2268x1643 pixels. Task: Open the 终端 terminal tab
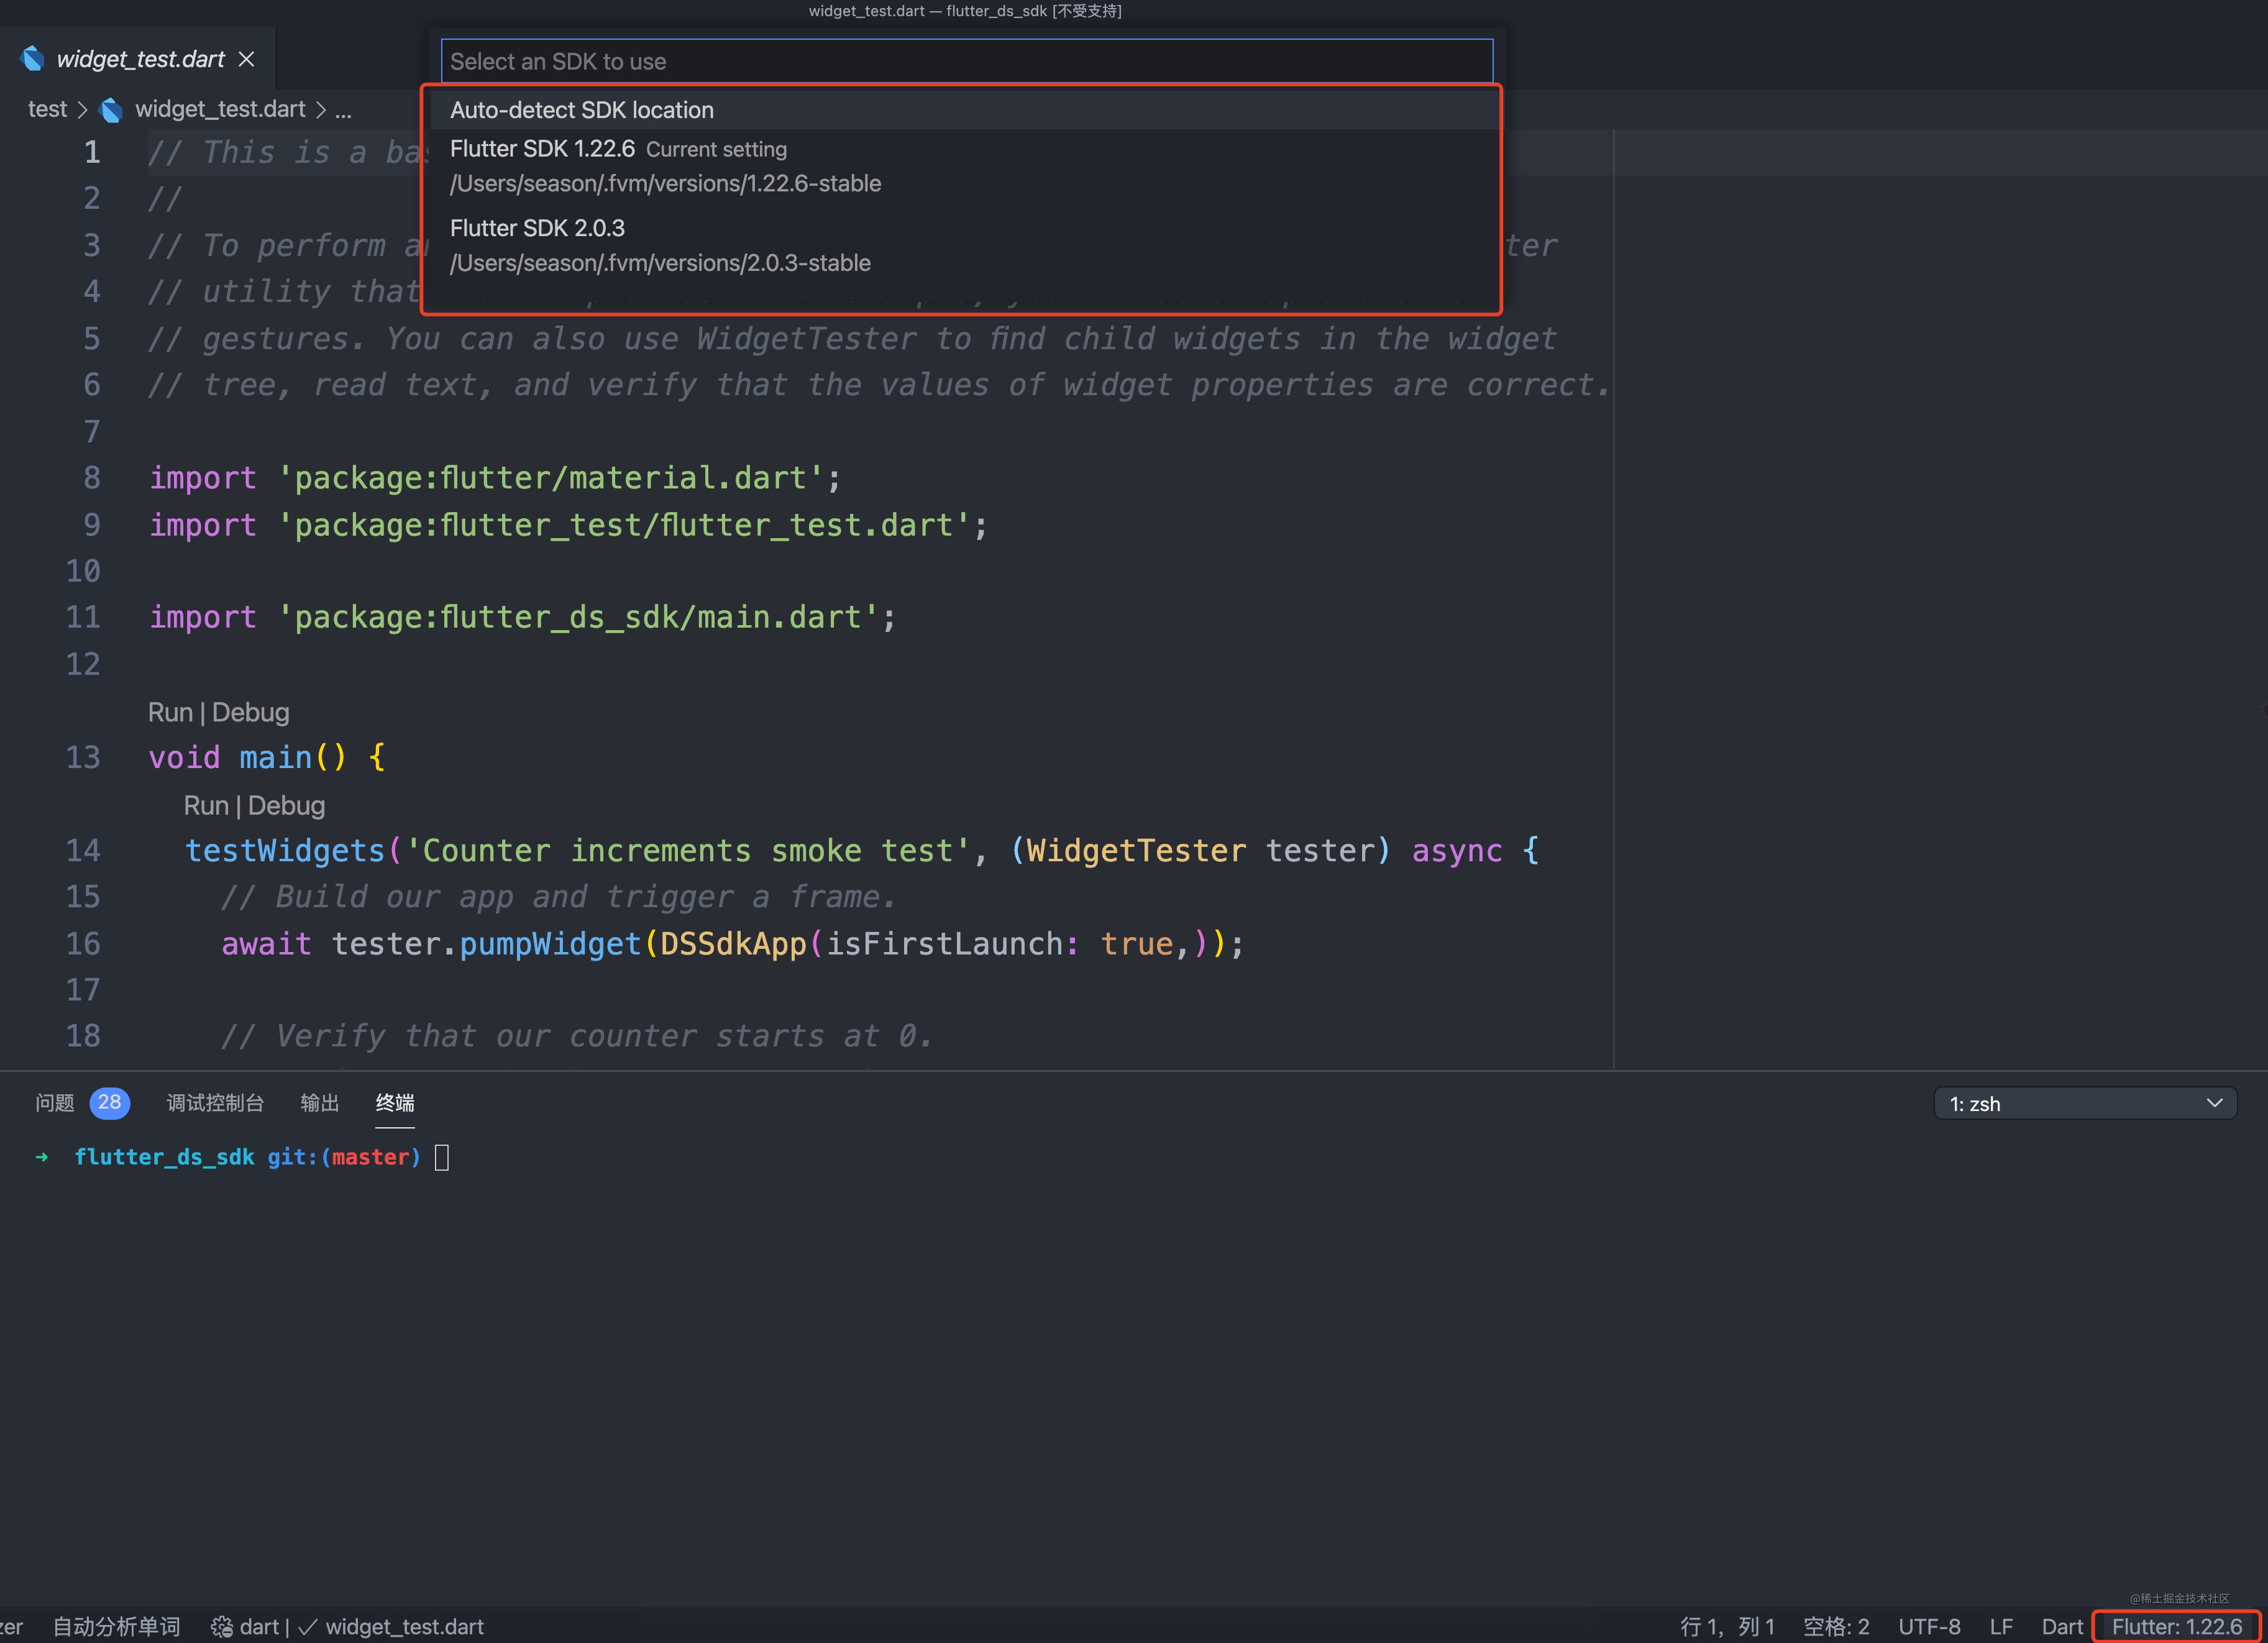pos(395,1103)
